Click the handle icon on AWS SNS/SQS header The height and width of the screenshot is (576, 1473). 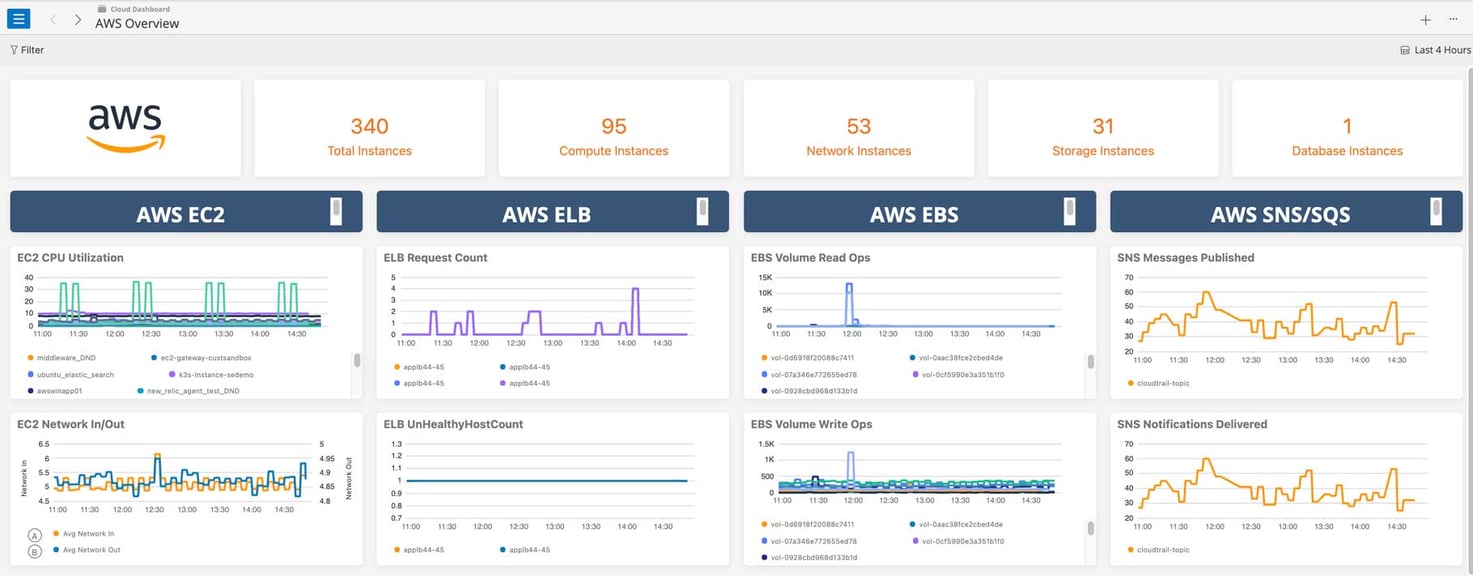pos(1437,210)
